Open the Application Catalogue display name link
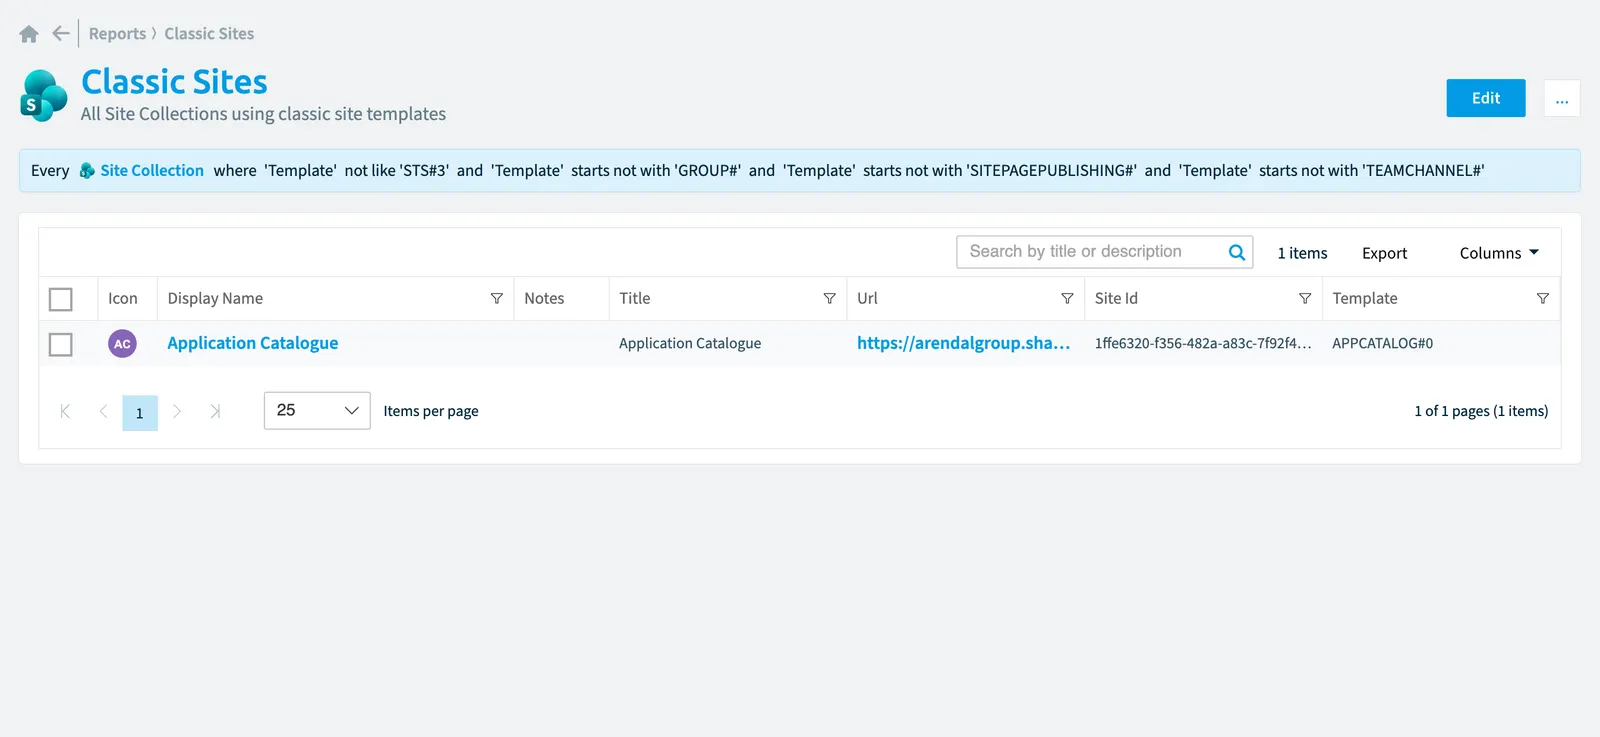 [253, 343]
